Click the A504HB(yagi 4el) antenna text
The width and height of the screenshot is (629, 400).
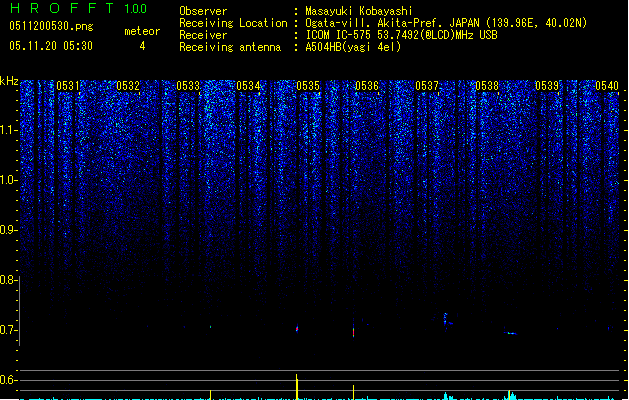click(353, 47)
